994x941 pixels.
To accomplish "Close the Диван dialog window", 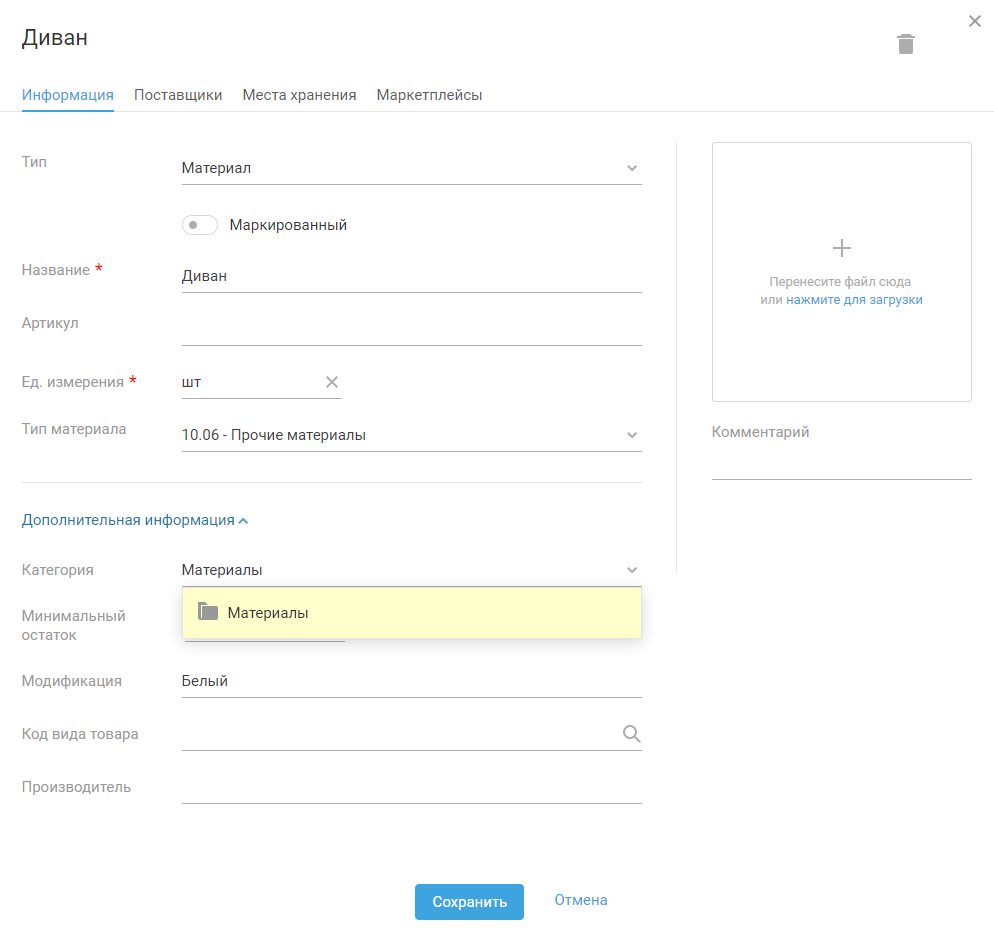I will pyautogui.click(x=975, y=21).
